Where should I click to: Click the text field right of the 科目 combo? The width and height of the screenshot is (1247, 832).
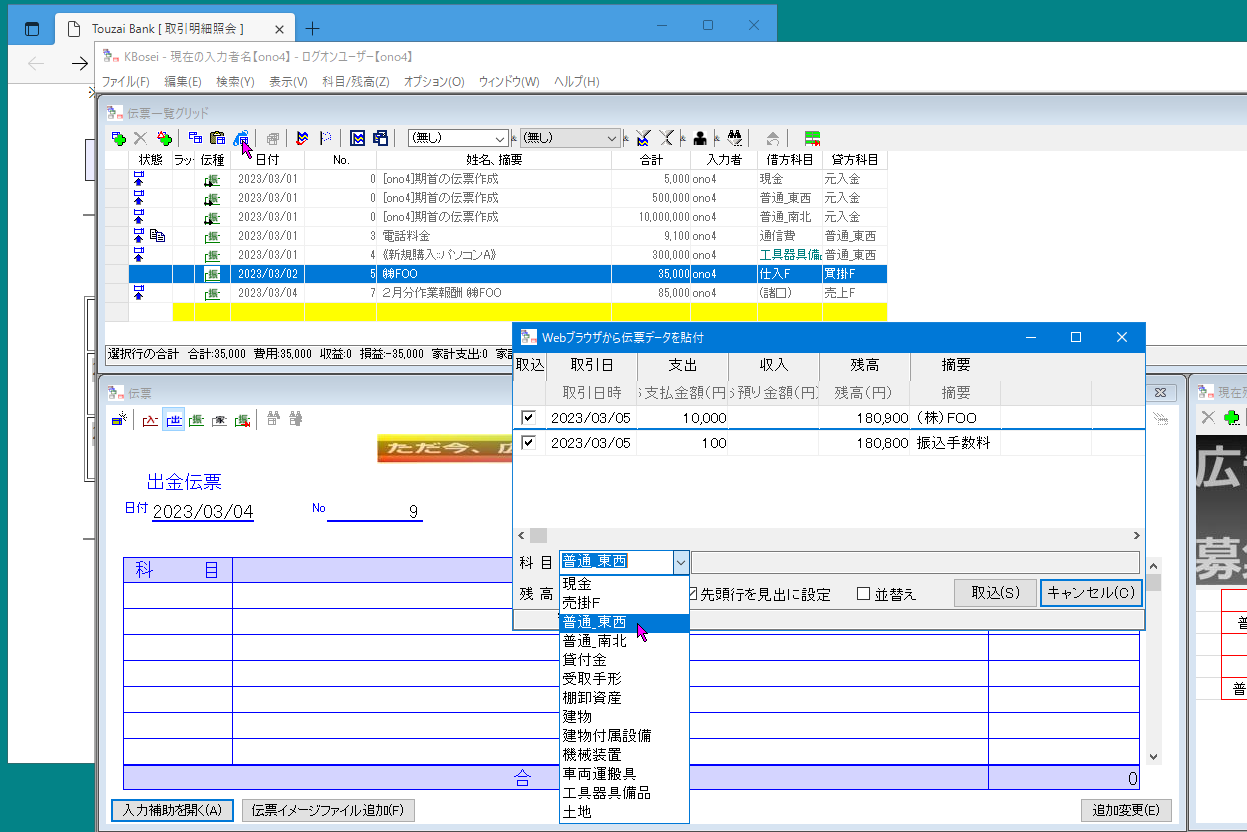pyautogui.click(x=915, y=562)
